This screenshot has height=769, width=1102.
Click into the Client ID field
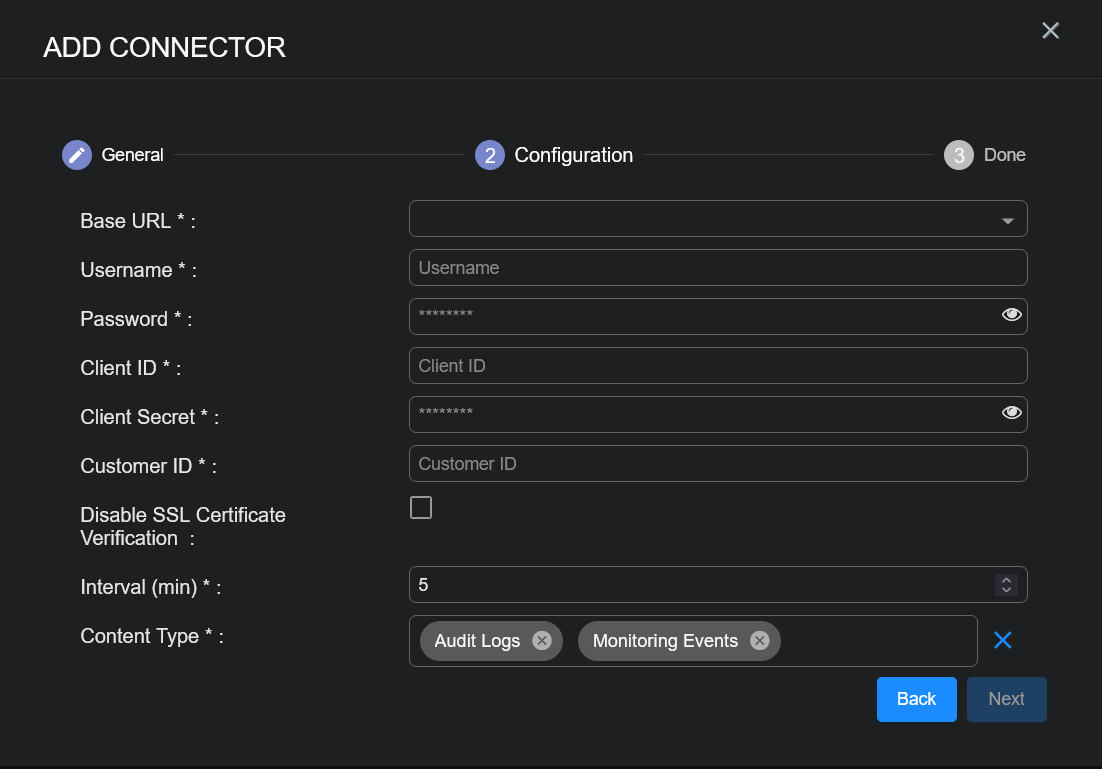pos(718,366)
